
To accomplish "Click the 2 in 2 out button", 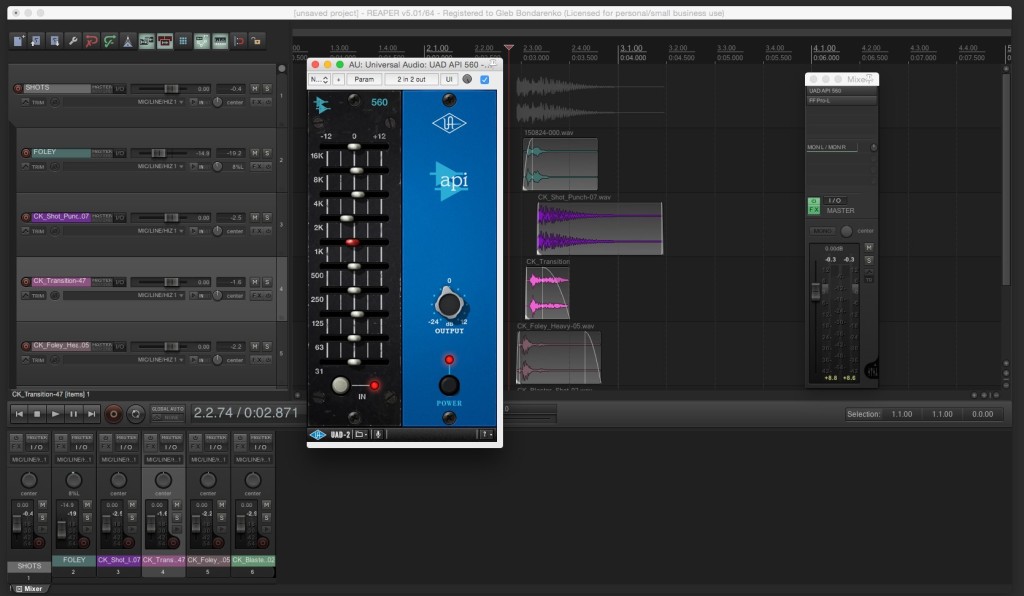I will click(410, 79).
